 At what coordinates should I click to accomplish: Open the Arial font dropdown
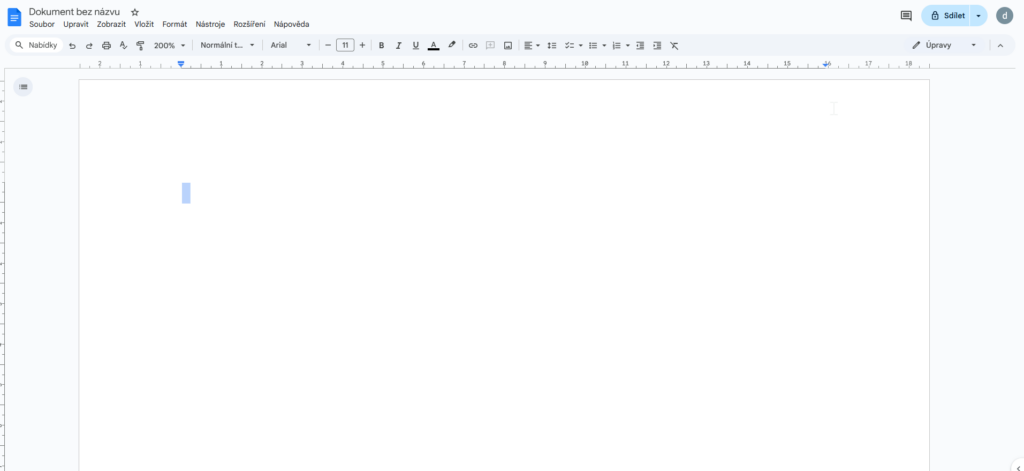click(x=290, y=45)
